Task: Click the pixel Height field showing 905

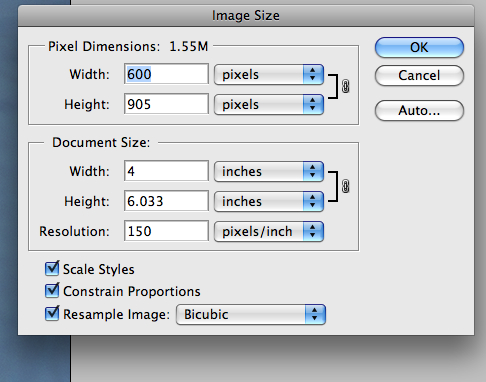Action: pos(166,104)
